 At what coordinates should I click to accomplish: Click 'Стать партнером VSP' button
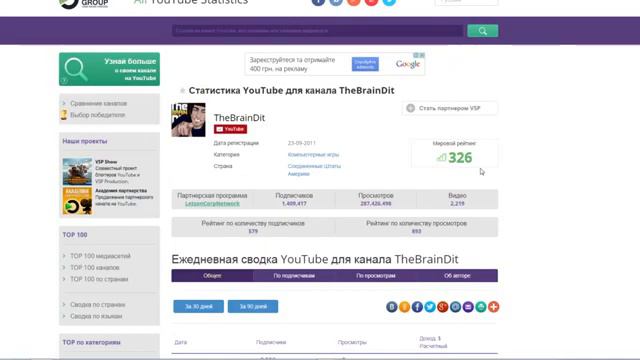(450, 108)
